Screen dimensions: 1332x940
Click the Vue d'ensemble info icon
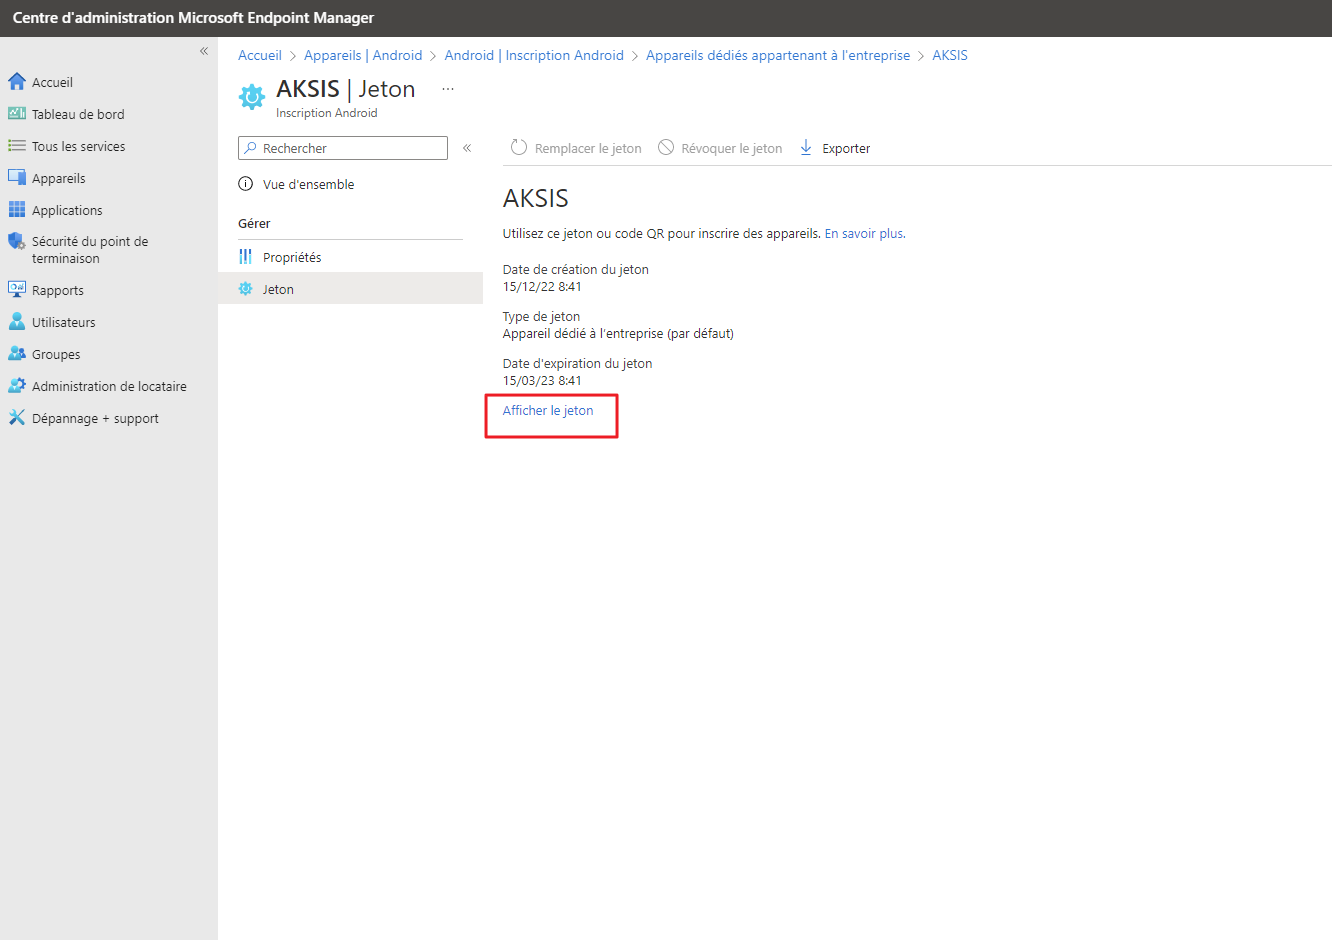coord(246,184)
